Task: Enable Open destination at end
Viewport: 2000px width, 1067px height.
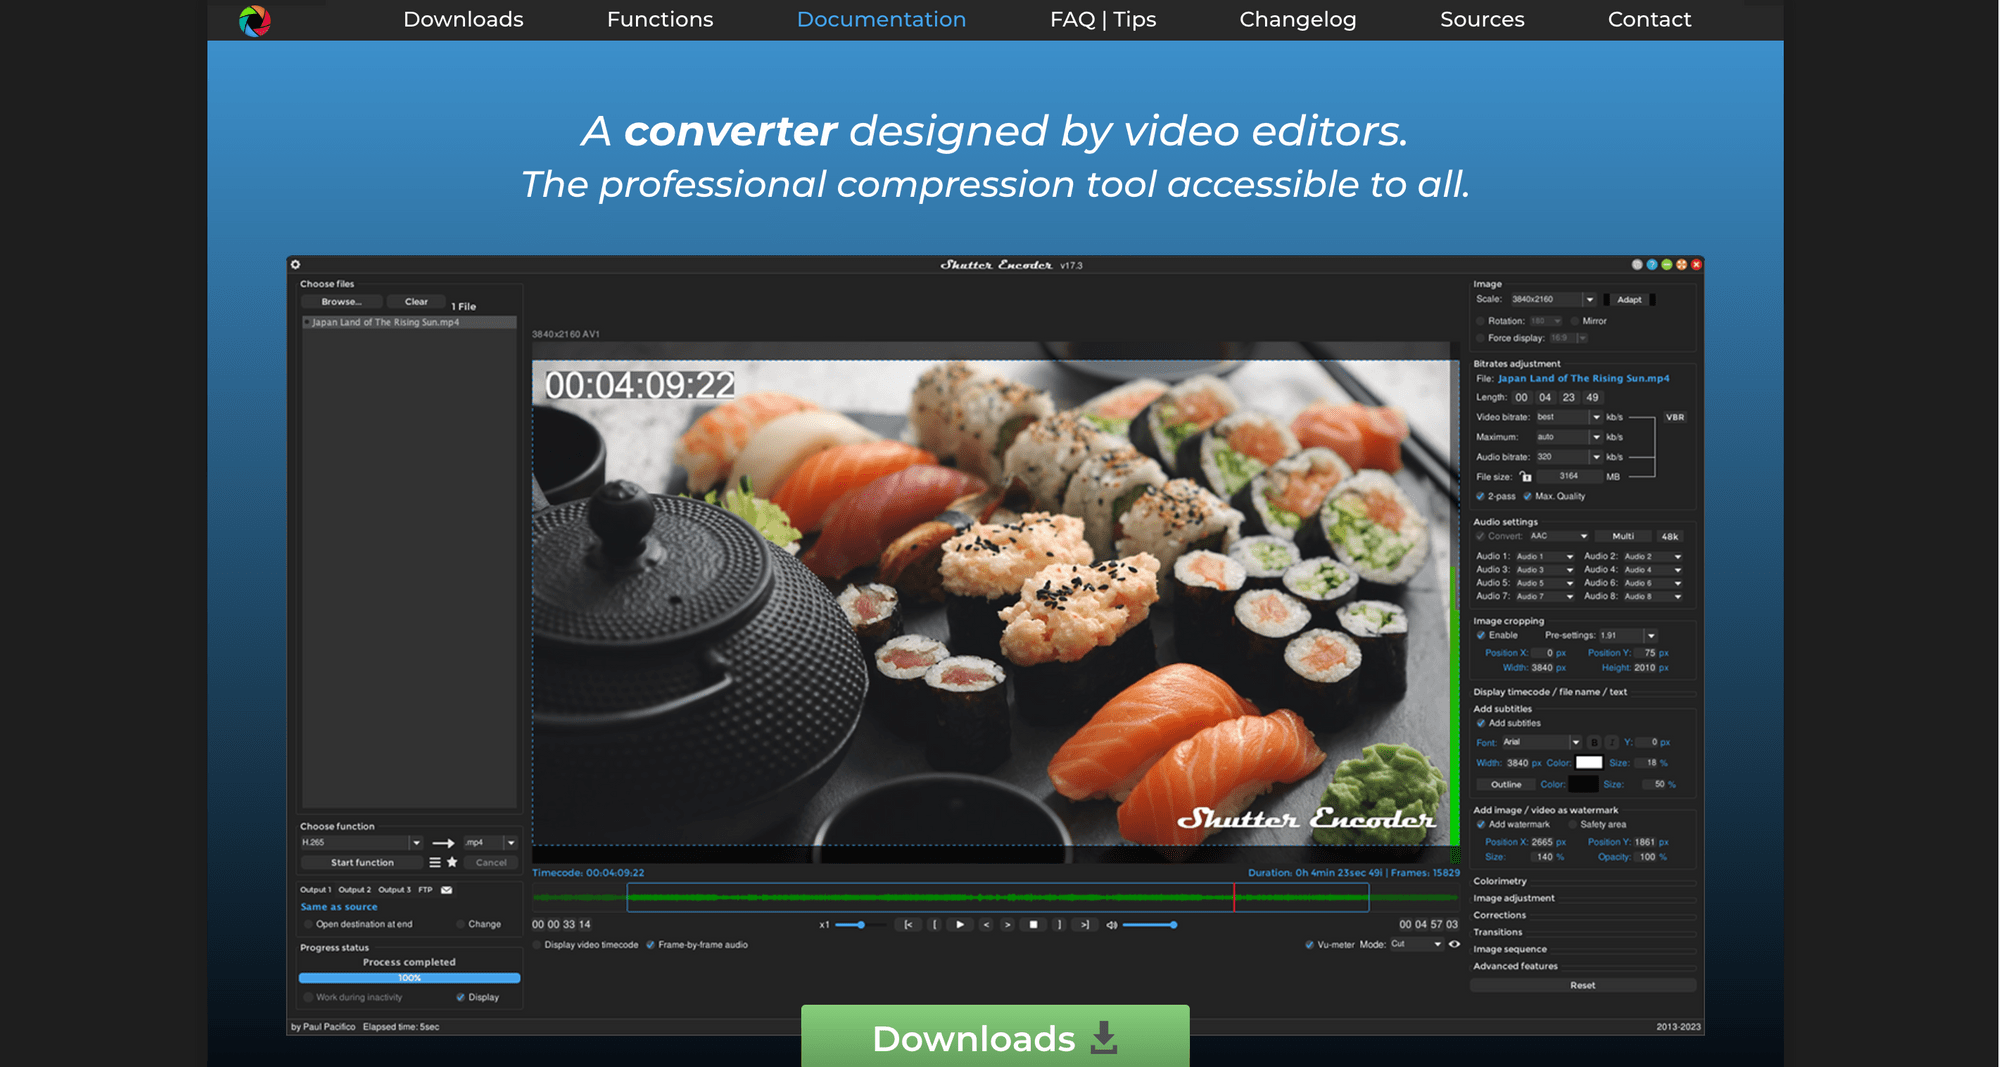Action: point(308,924)
